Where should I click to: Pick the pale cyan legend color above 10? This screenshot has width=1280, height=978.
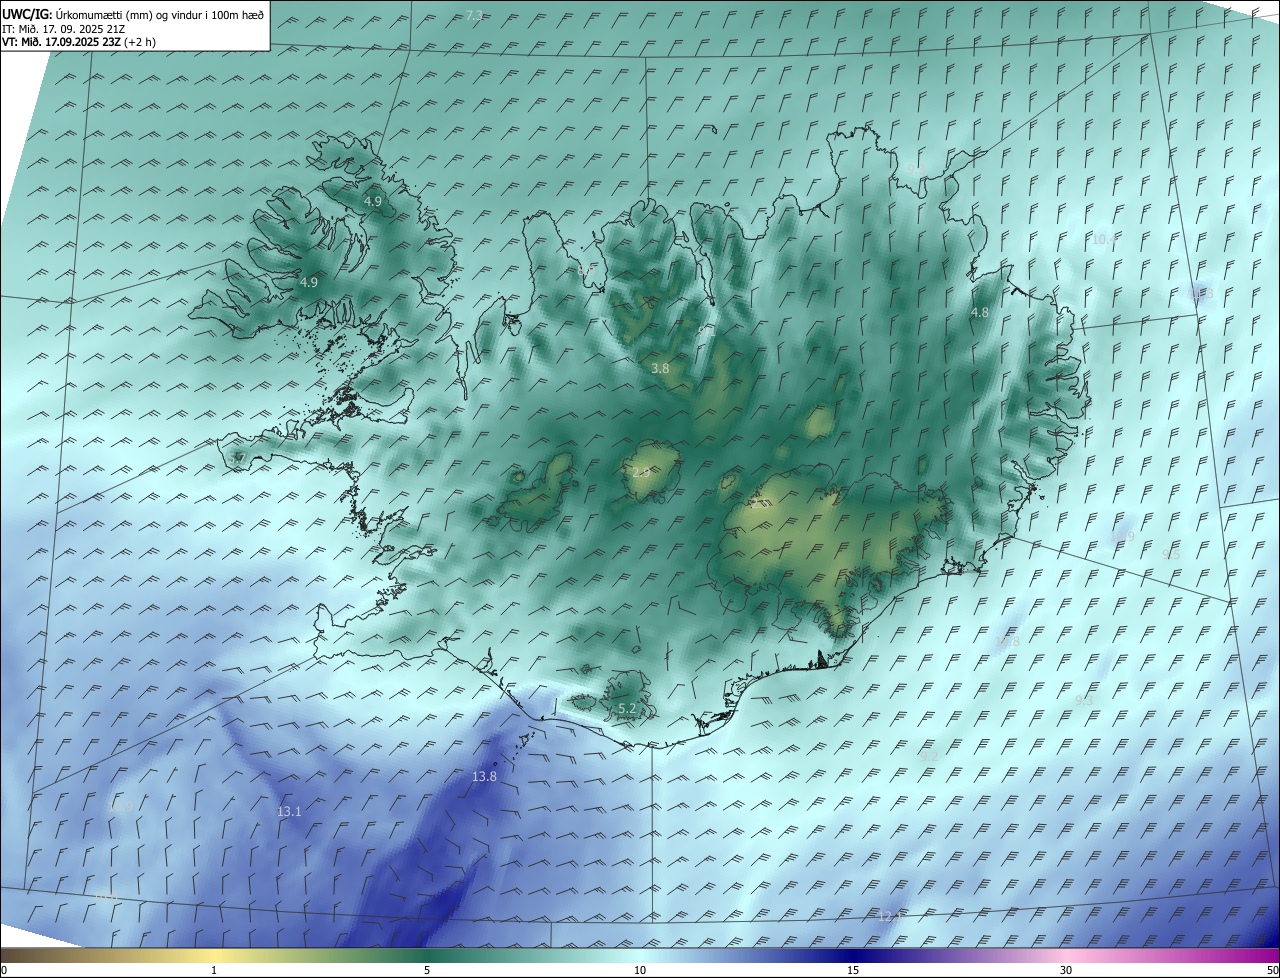(640, 955)
